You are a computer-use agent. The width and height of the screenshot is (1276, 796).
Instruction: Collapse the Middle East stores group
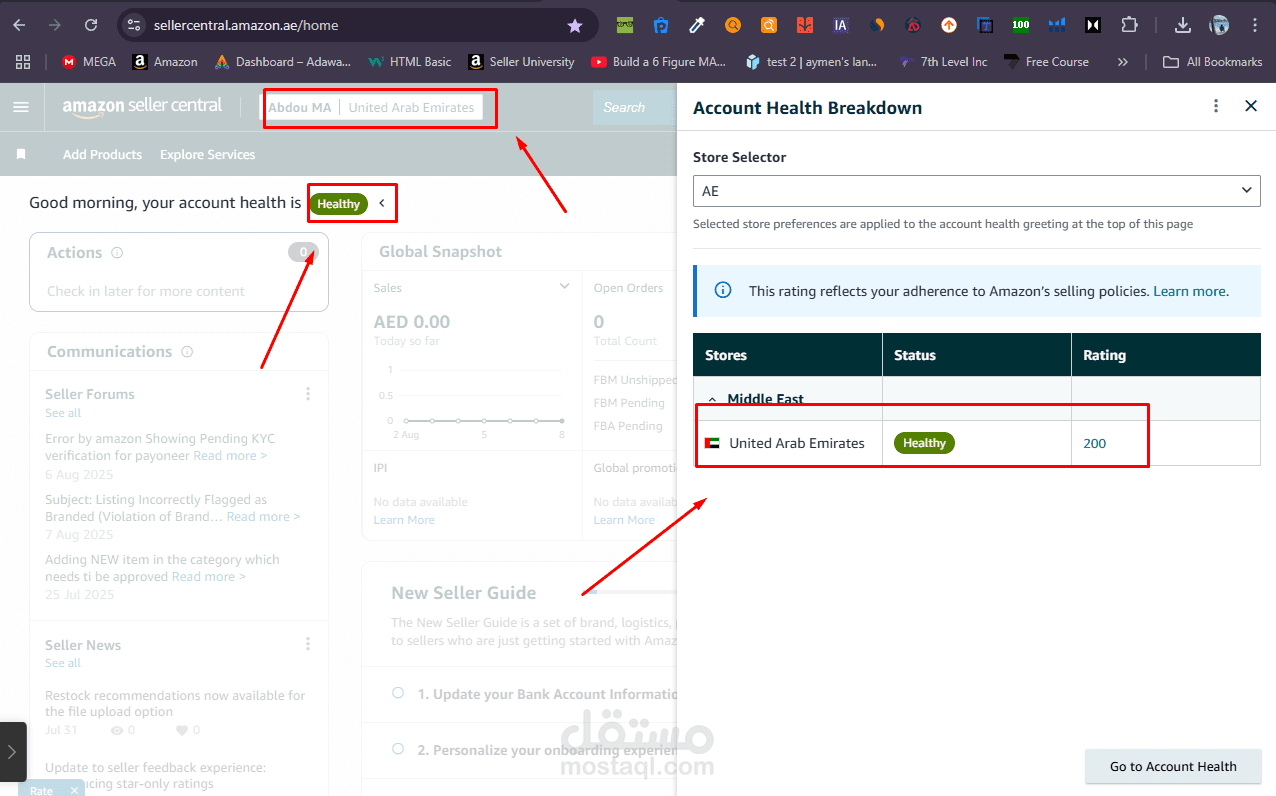(x=712, y=399)
